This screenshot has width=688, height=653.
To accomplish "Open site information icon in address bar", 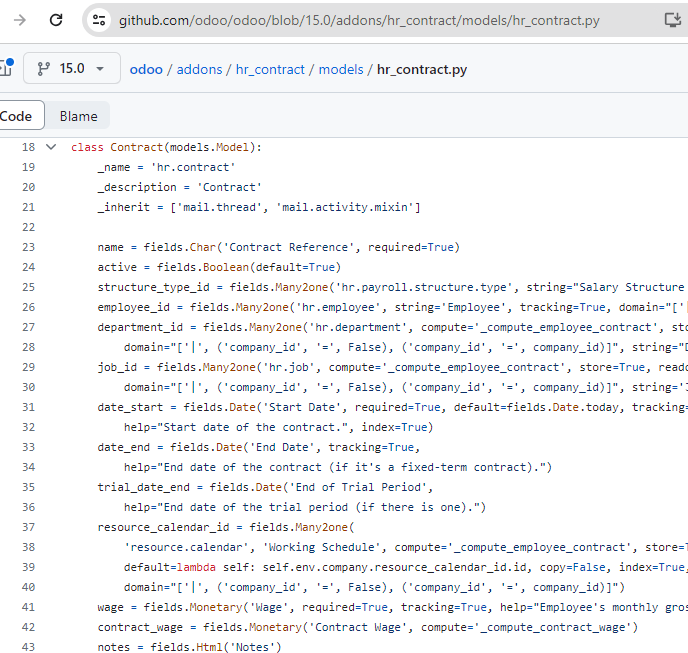I will click(x=99, y=20).
